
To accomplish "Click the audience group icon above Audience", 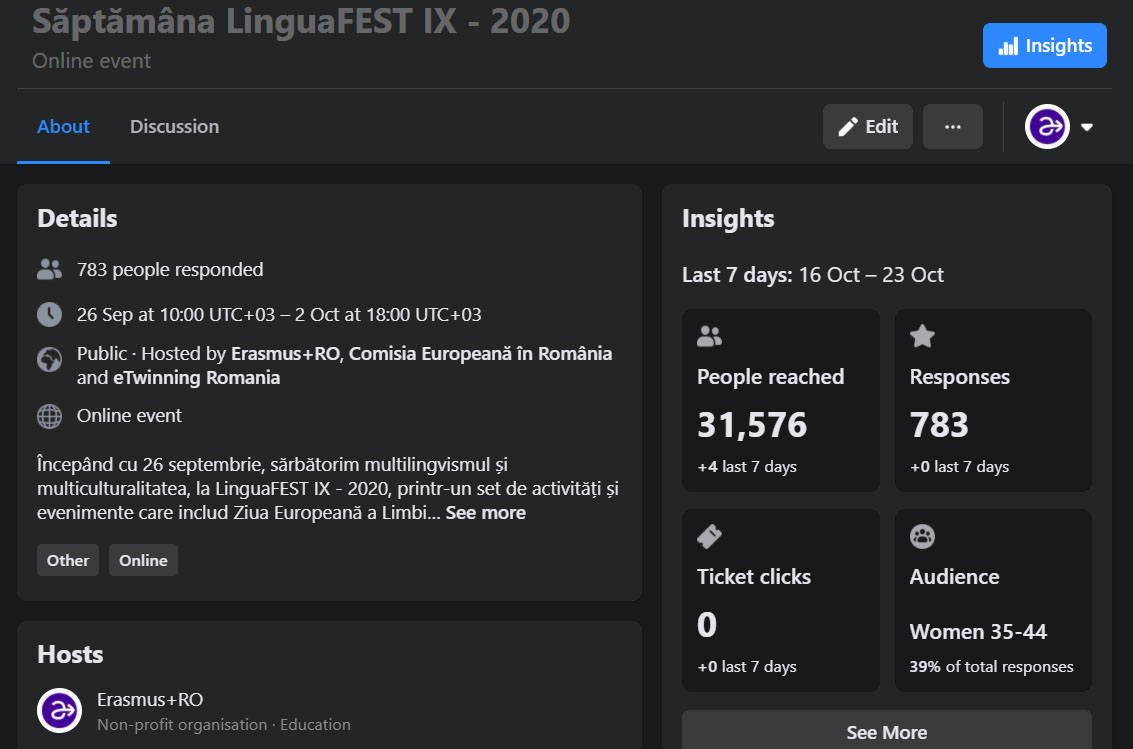I will (922, 537).
